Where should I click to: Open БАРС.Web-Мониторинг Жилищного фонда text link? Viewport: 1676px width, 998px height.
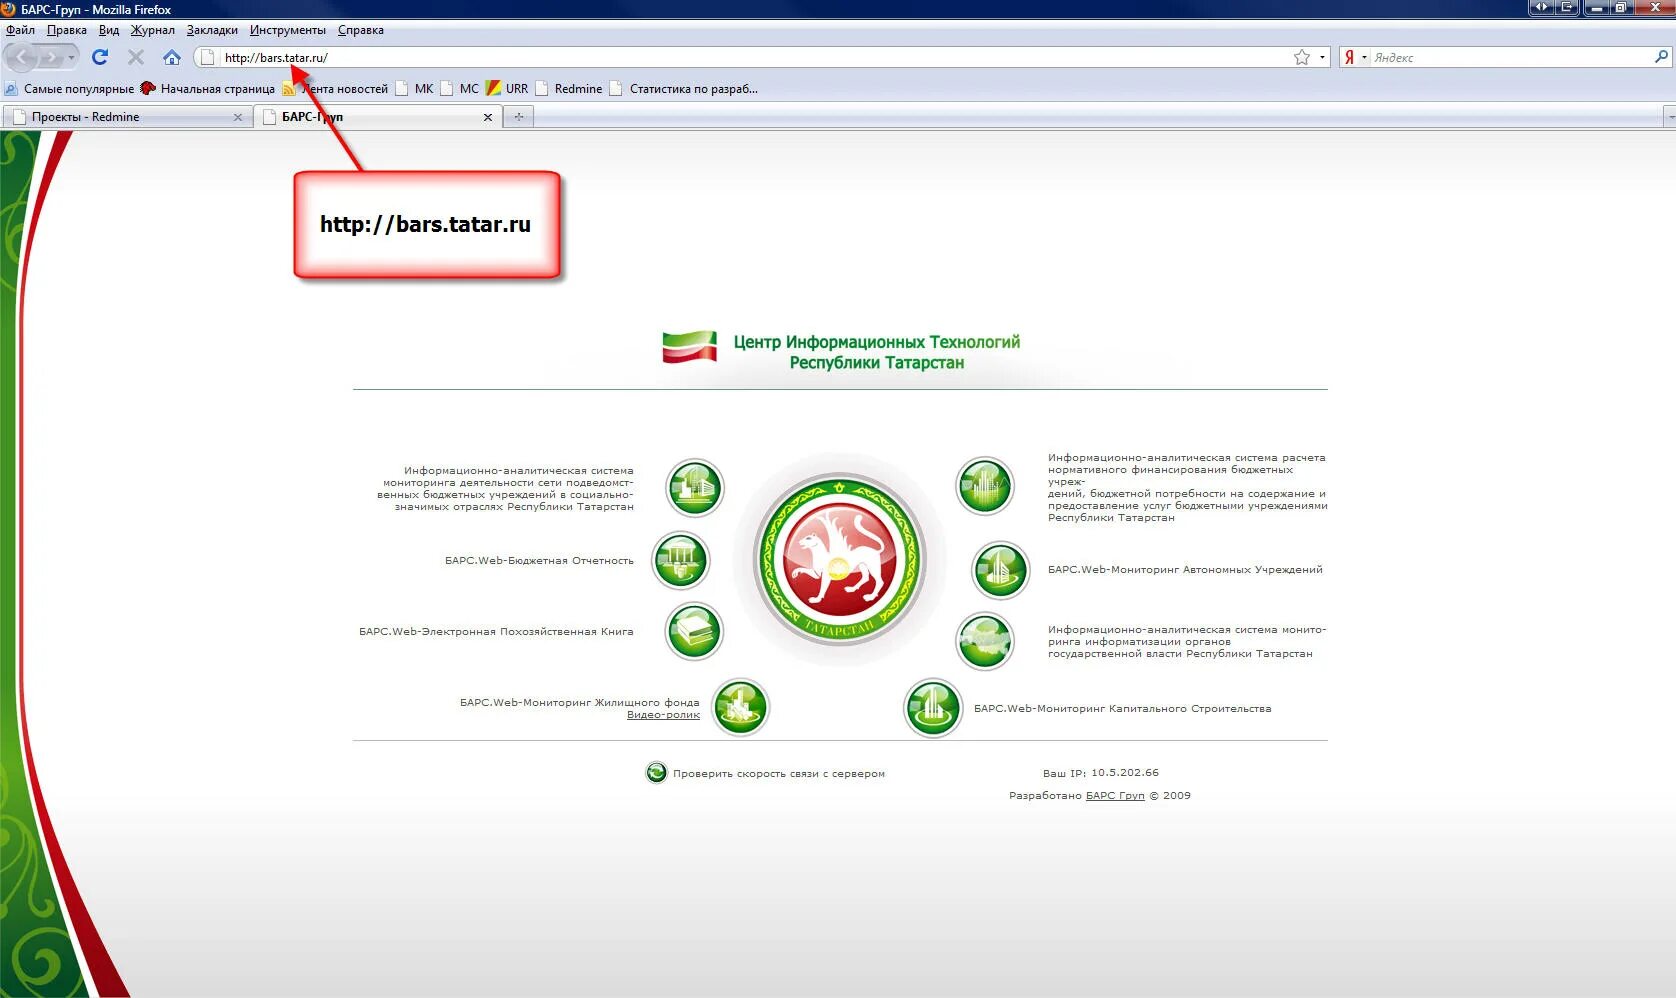coord(579,703)
